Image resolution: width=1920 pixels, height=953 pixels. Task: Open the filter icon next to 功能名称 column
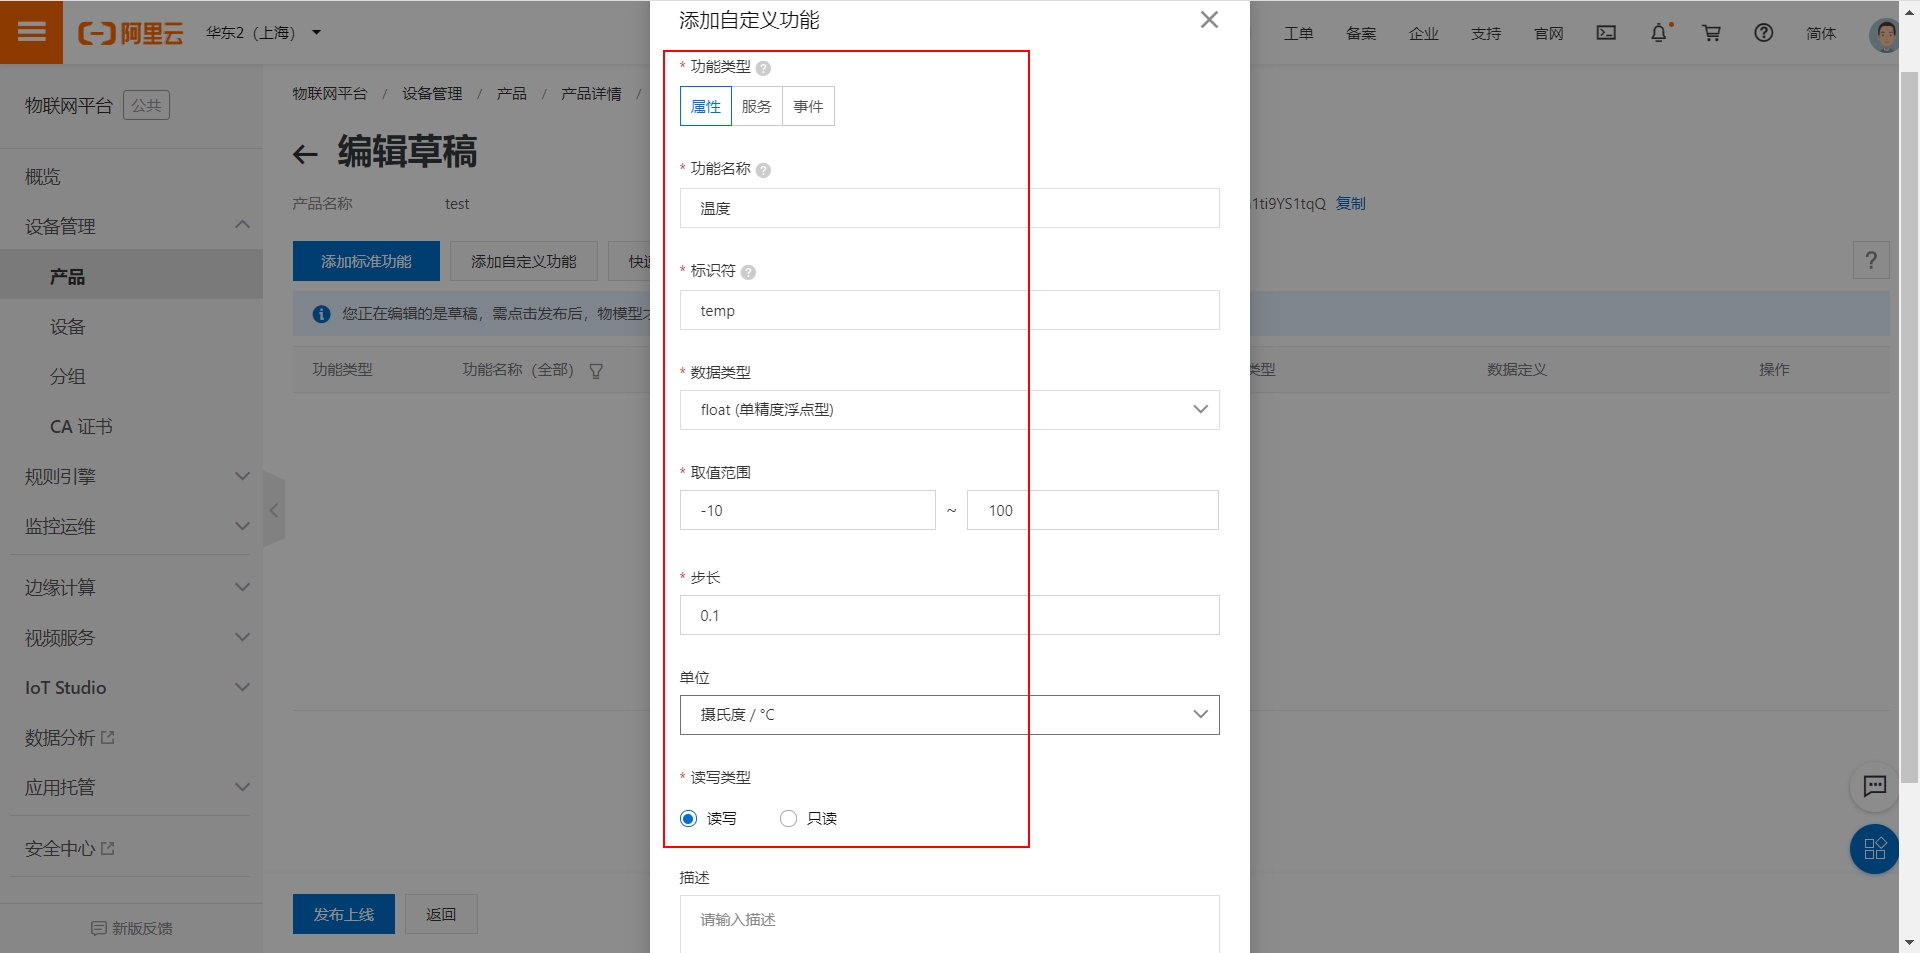(597, 370)
